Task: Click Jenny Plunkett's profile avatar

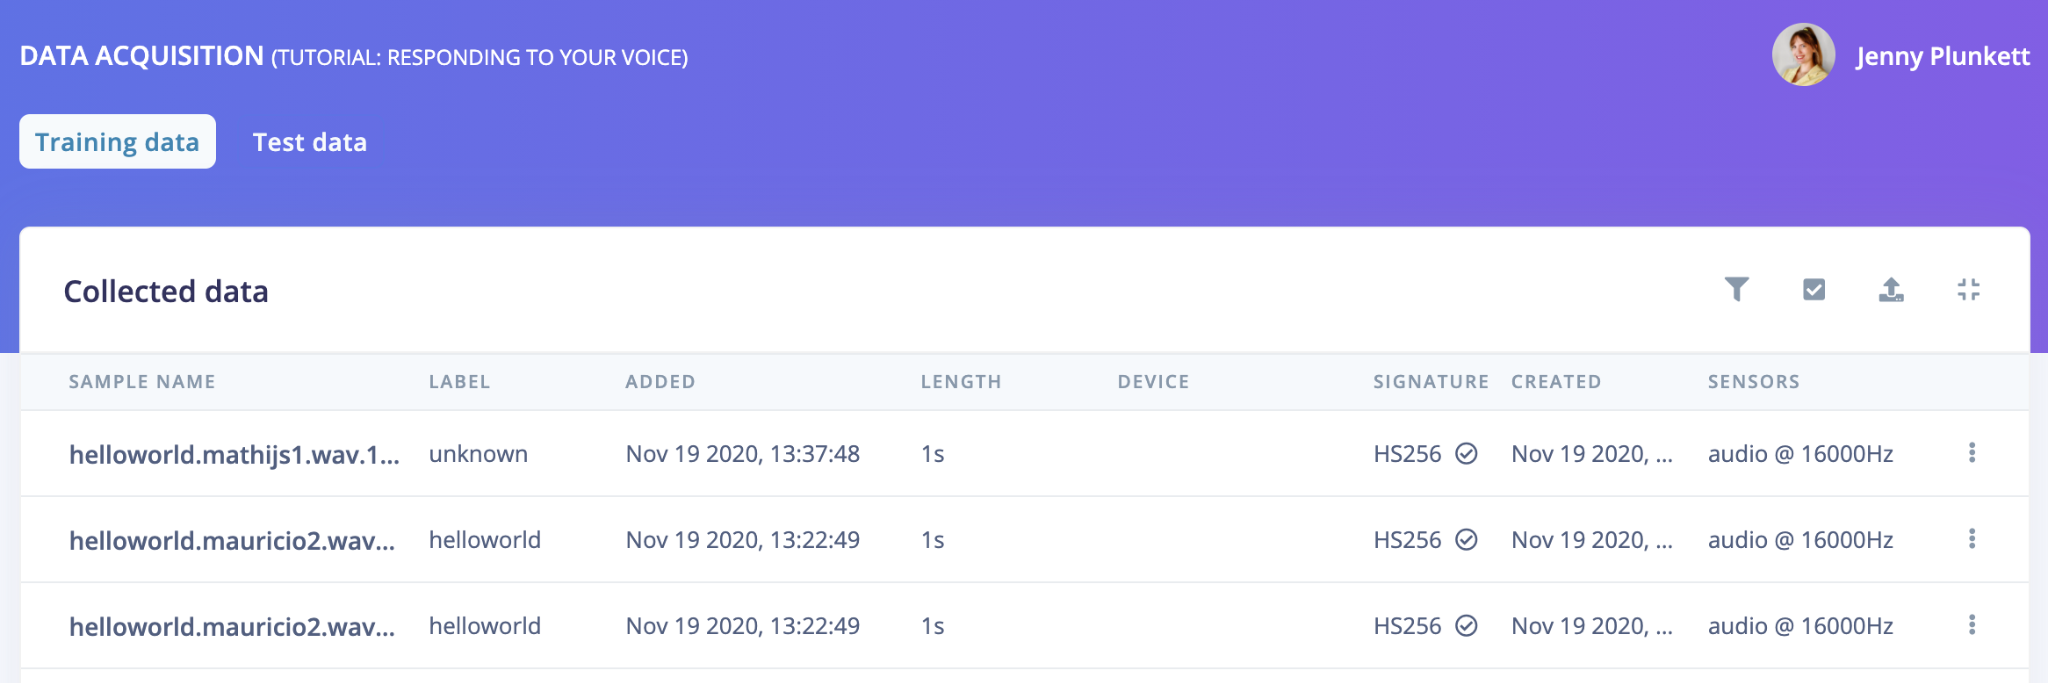Action: (x=1803, y=55)
